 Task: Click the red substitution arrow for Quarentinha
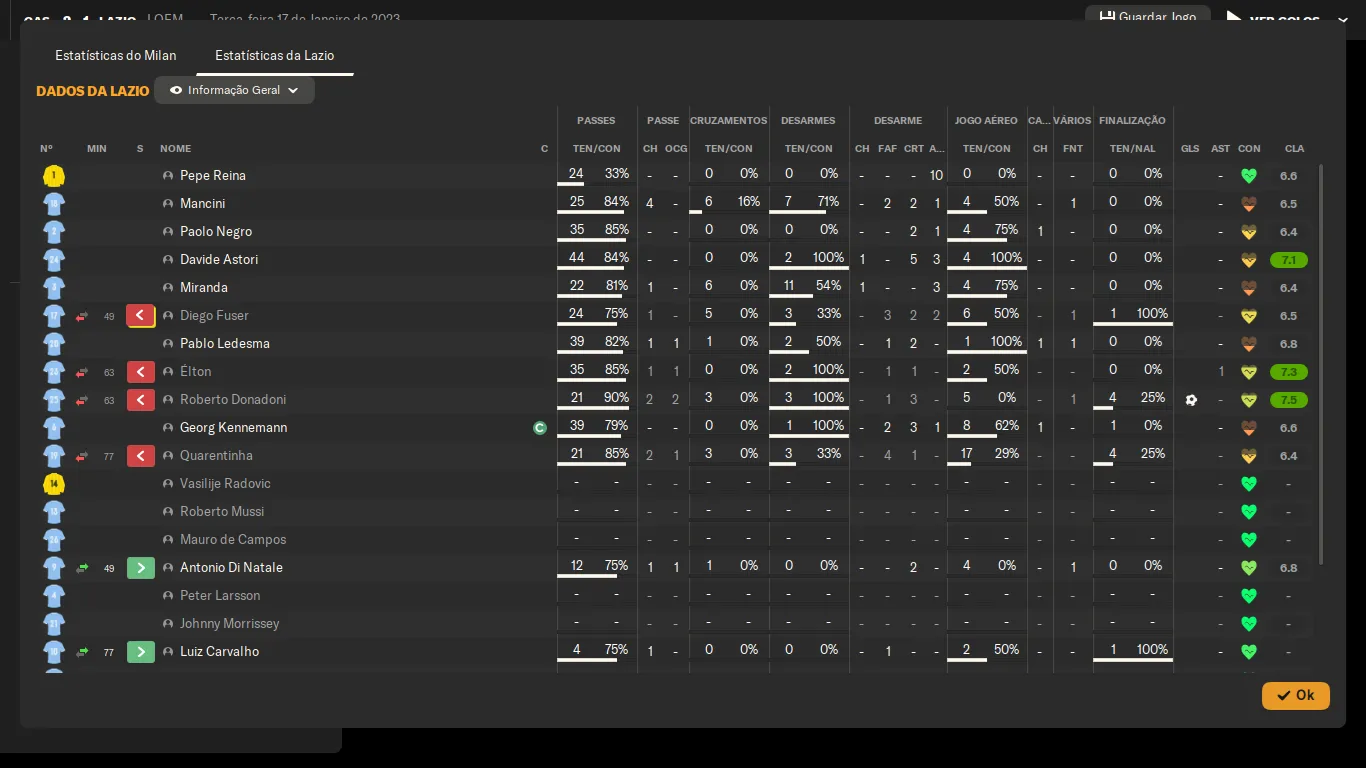point(140,456)
